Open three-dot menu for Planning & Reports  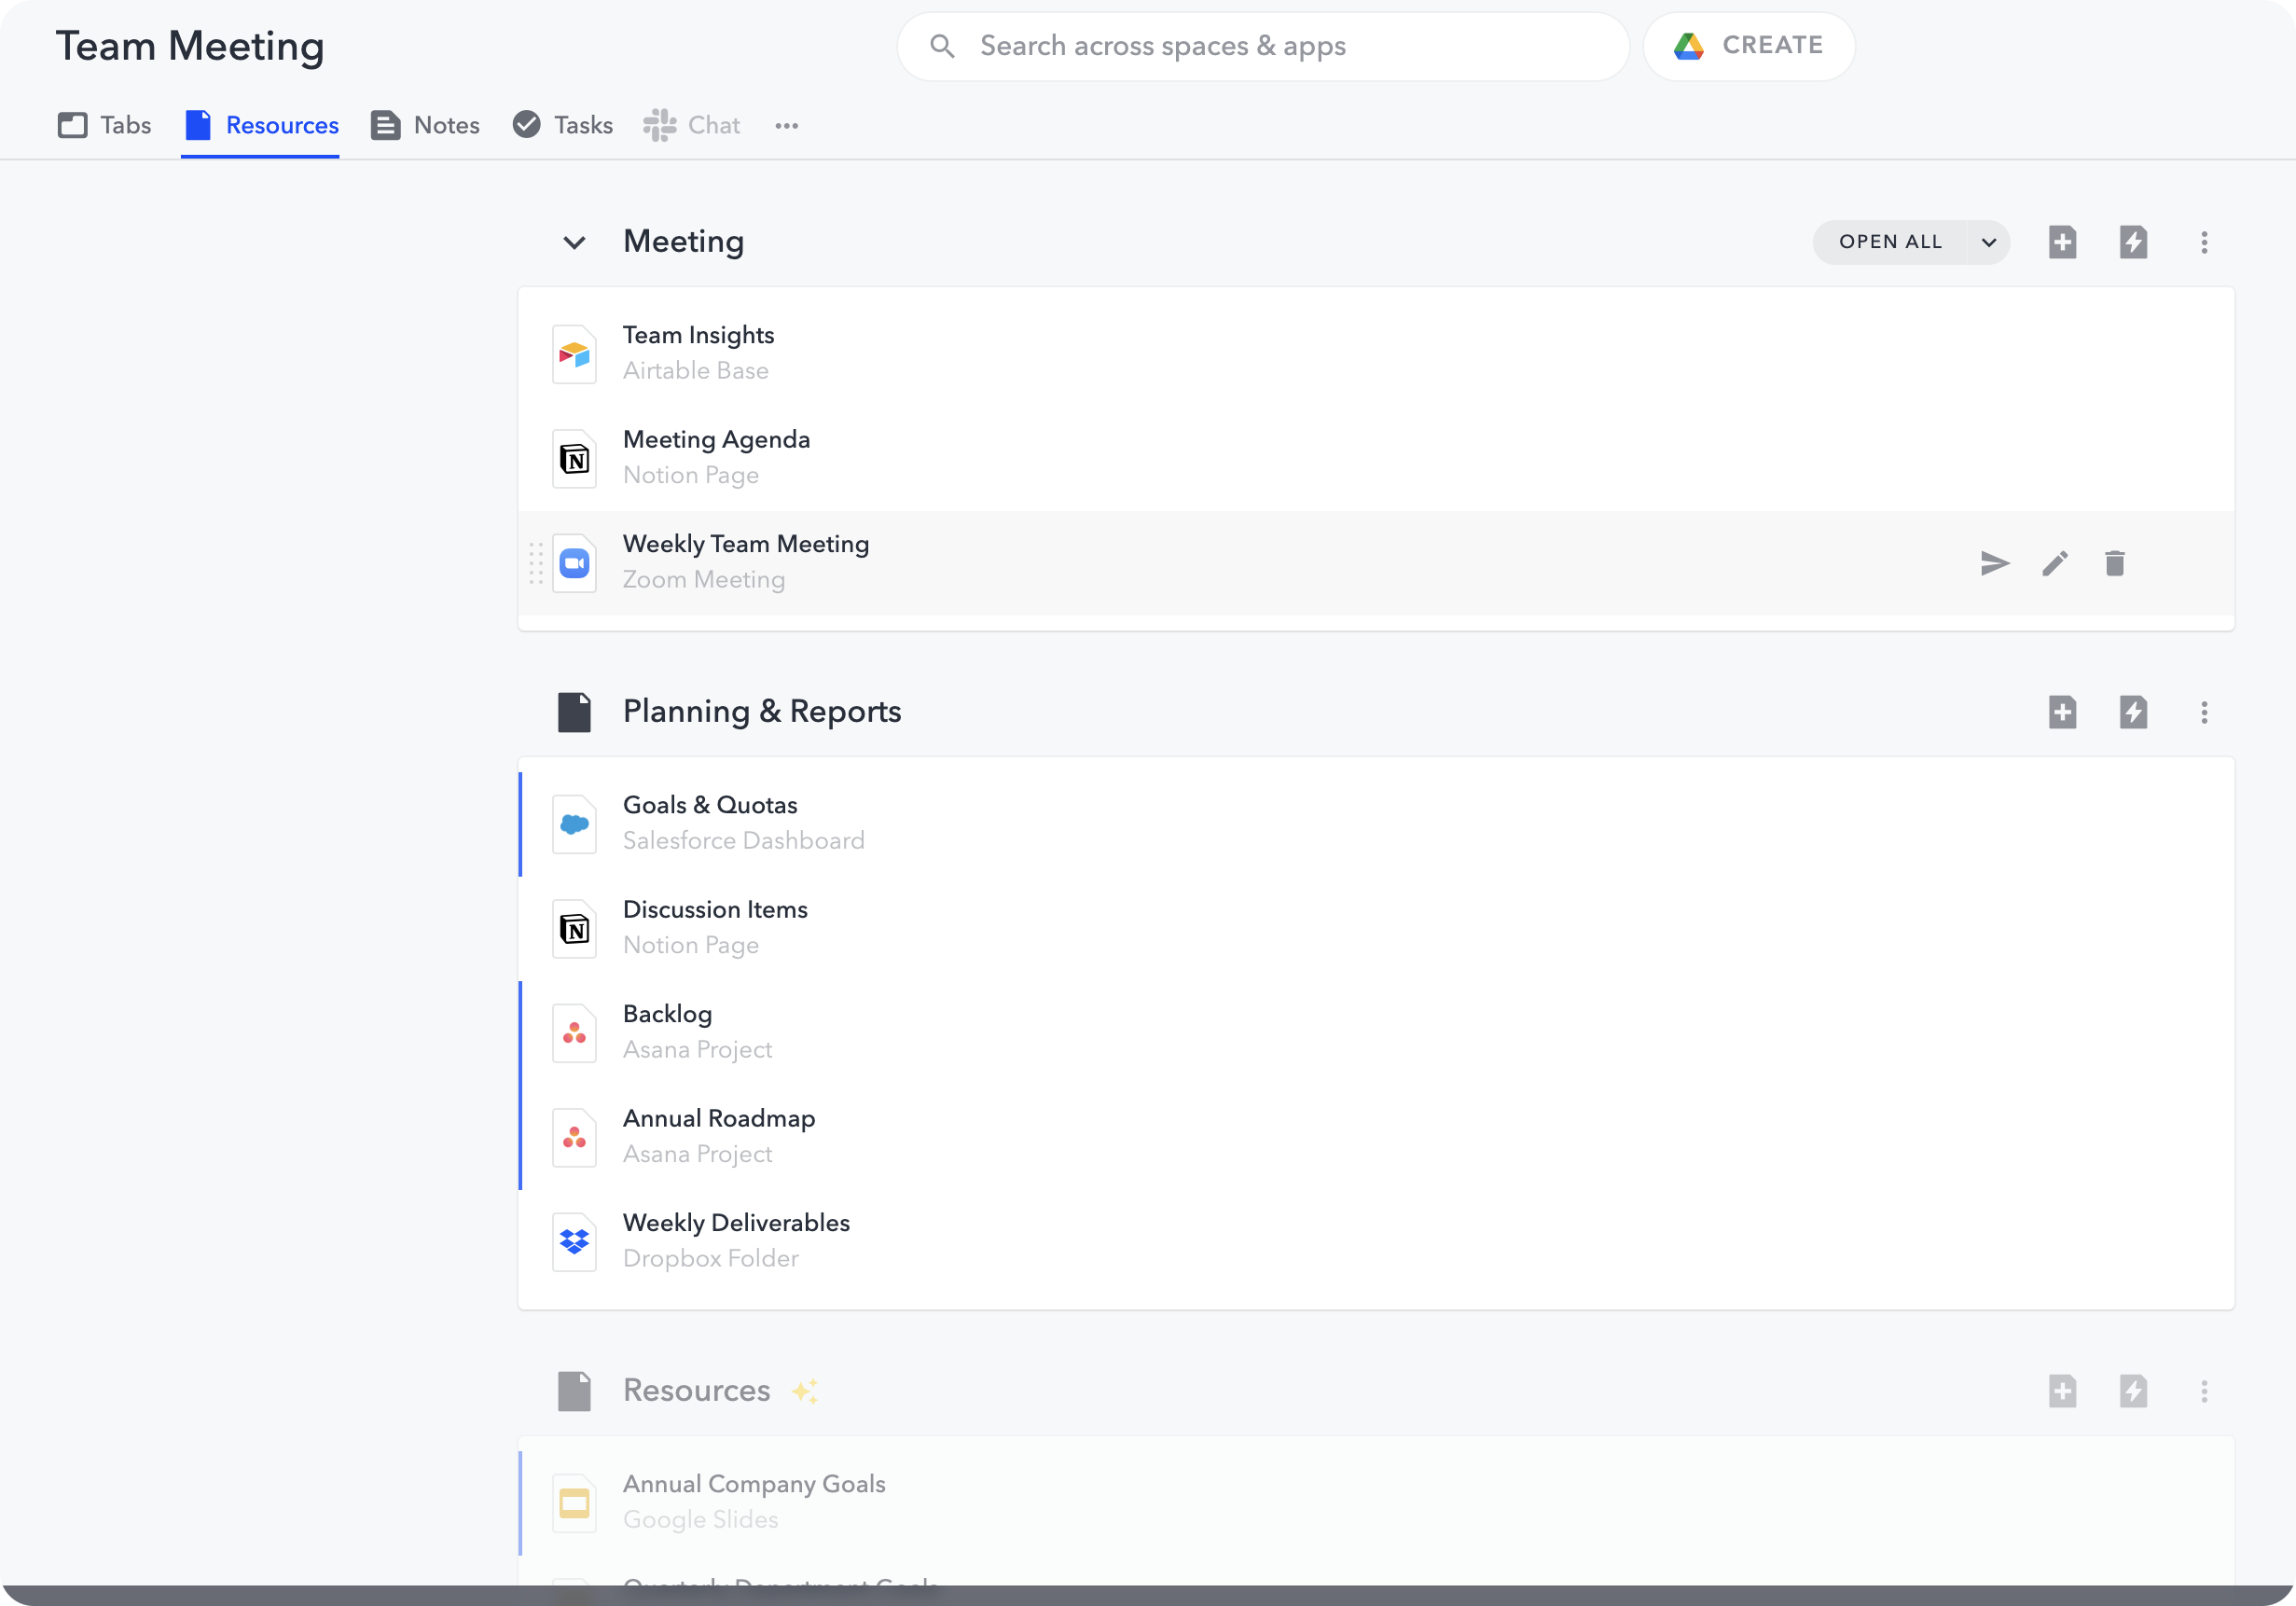(x=2204, y=712)
